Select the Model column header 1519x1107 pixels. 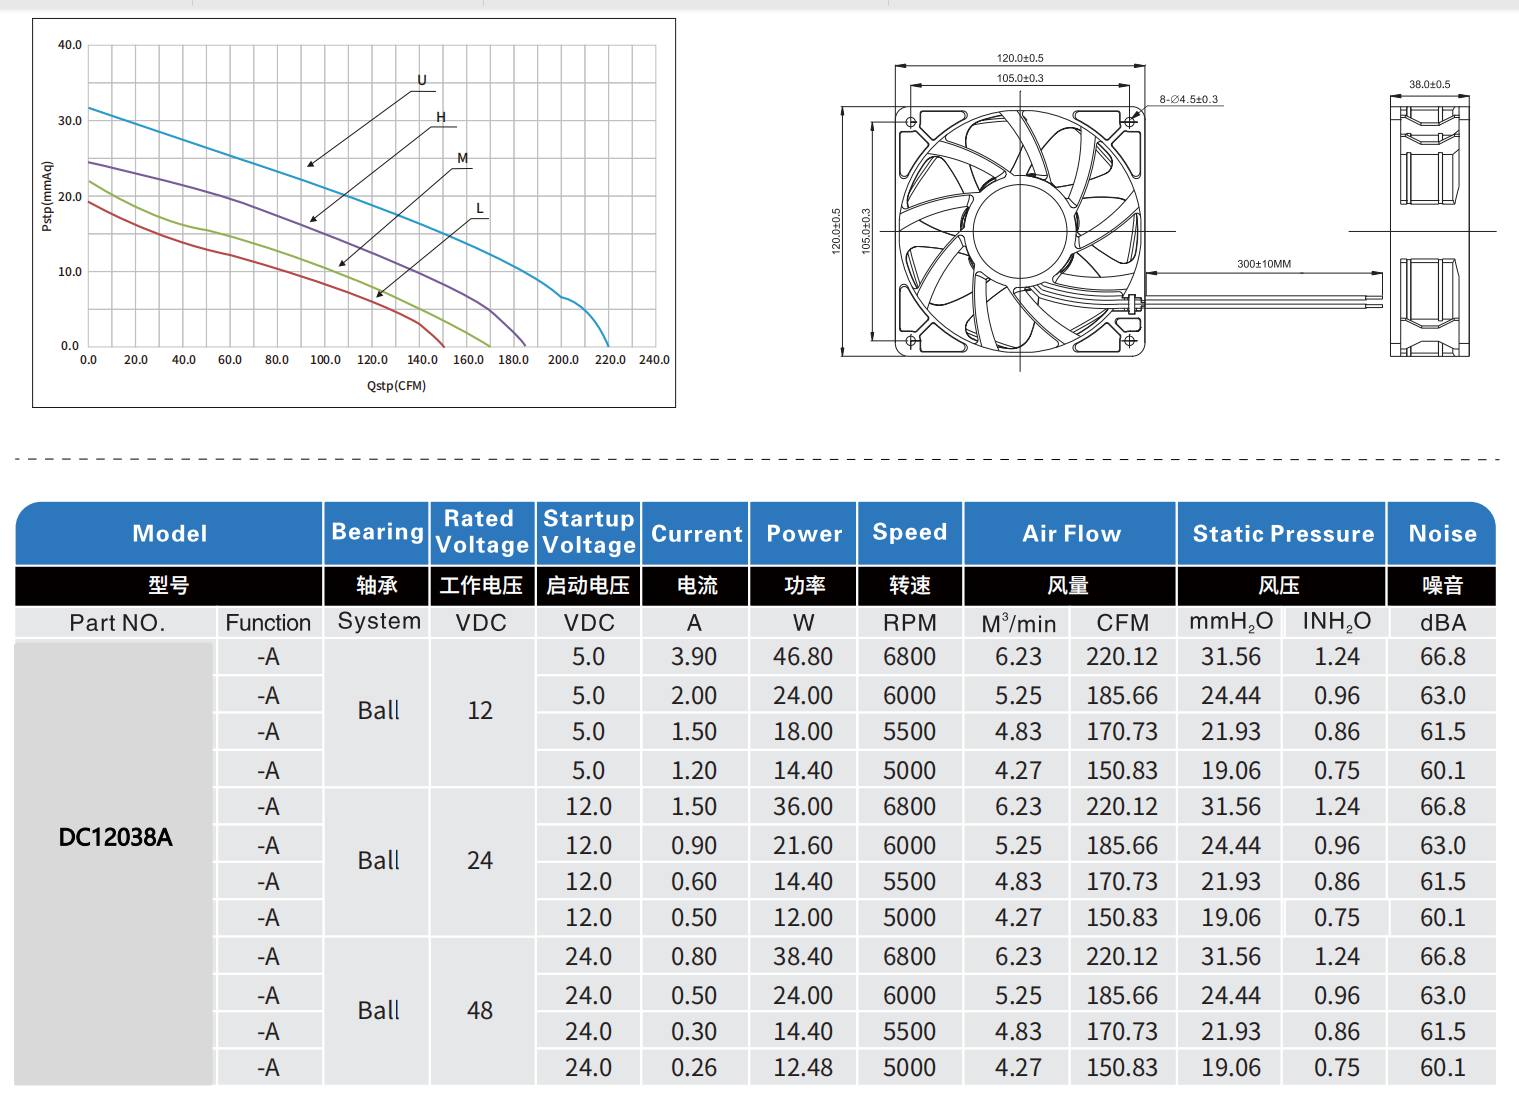(x=169, y=533)
